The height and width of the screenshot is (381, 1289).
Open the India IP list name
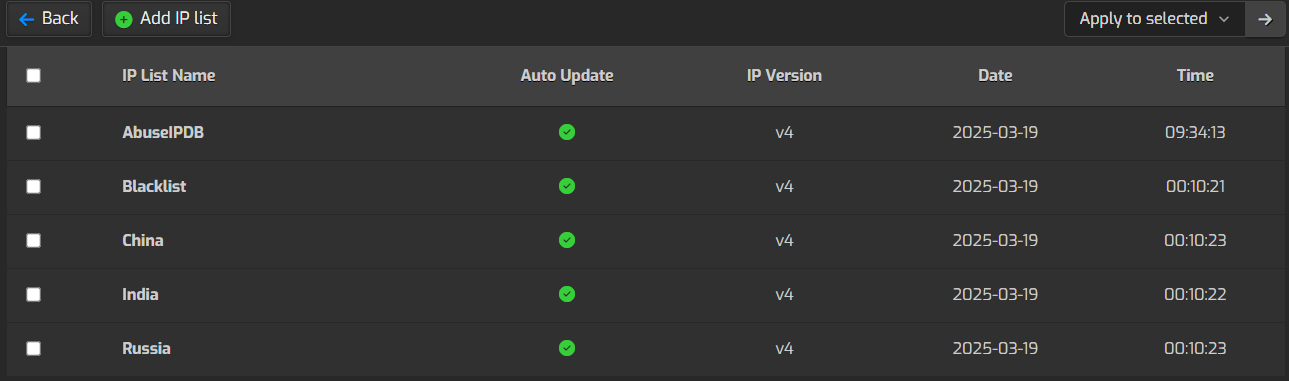pos(140,294)
